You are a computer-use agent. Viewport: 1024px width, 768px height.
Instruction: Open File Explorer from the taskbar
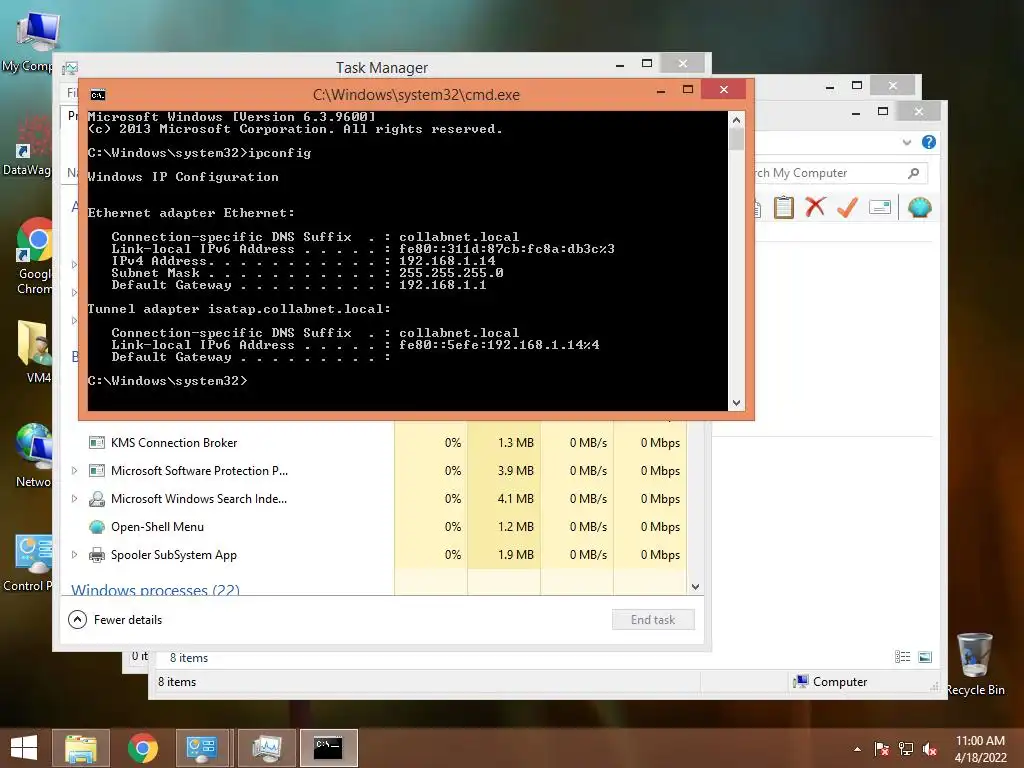click(x=81, y=748)
